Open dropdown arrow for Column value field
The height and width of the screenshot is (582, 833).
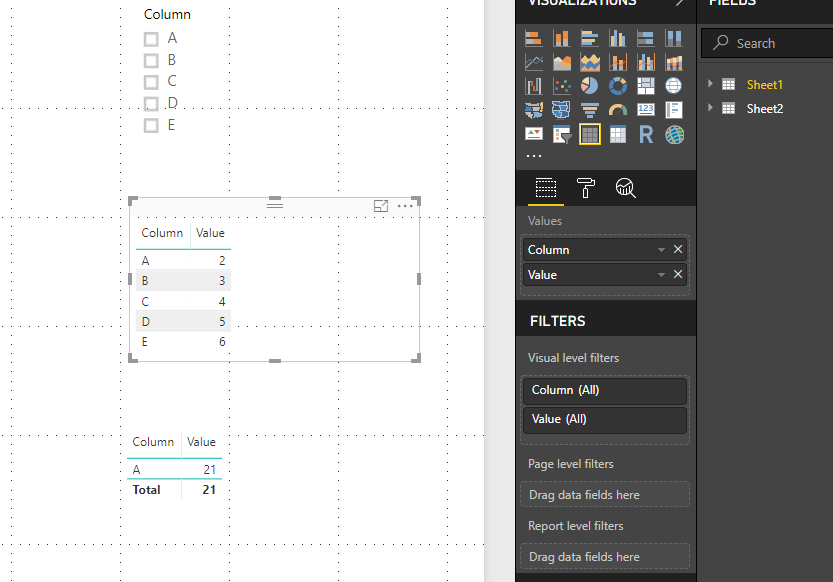661,250
